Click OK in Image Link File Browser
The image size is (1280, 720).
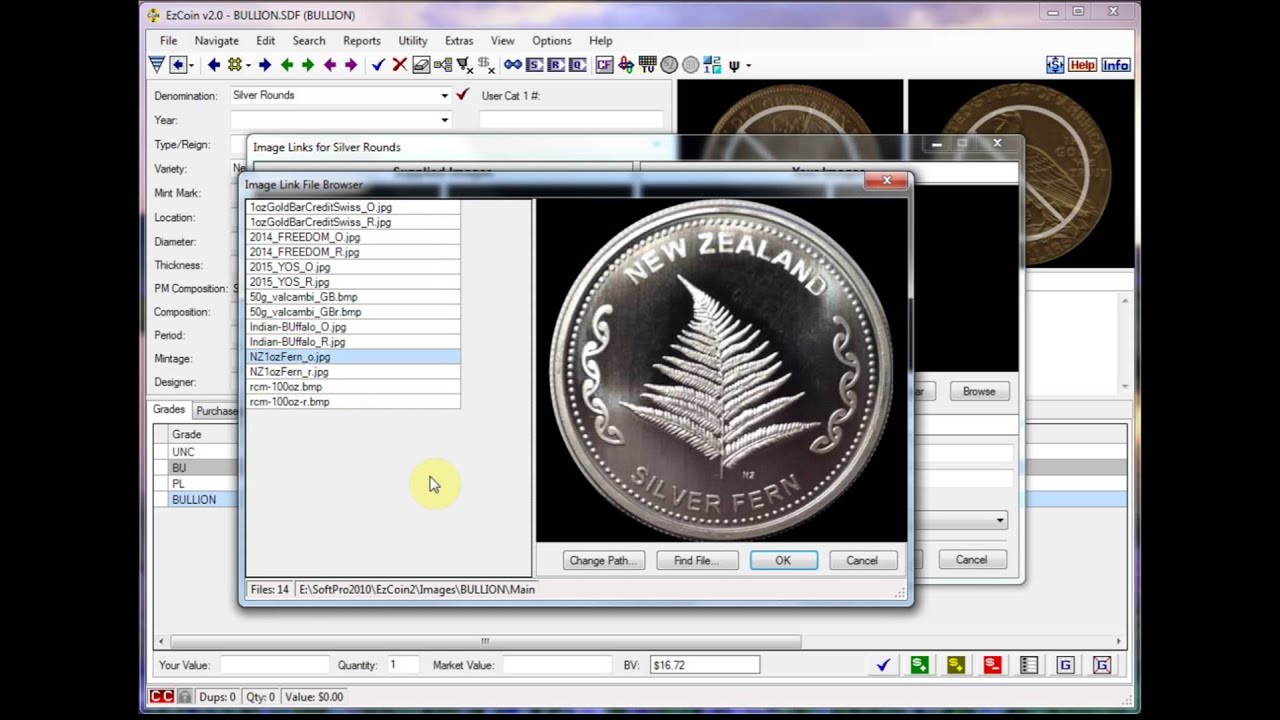point(783,561)
